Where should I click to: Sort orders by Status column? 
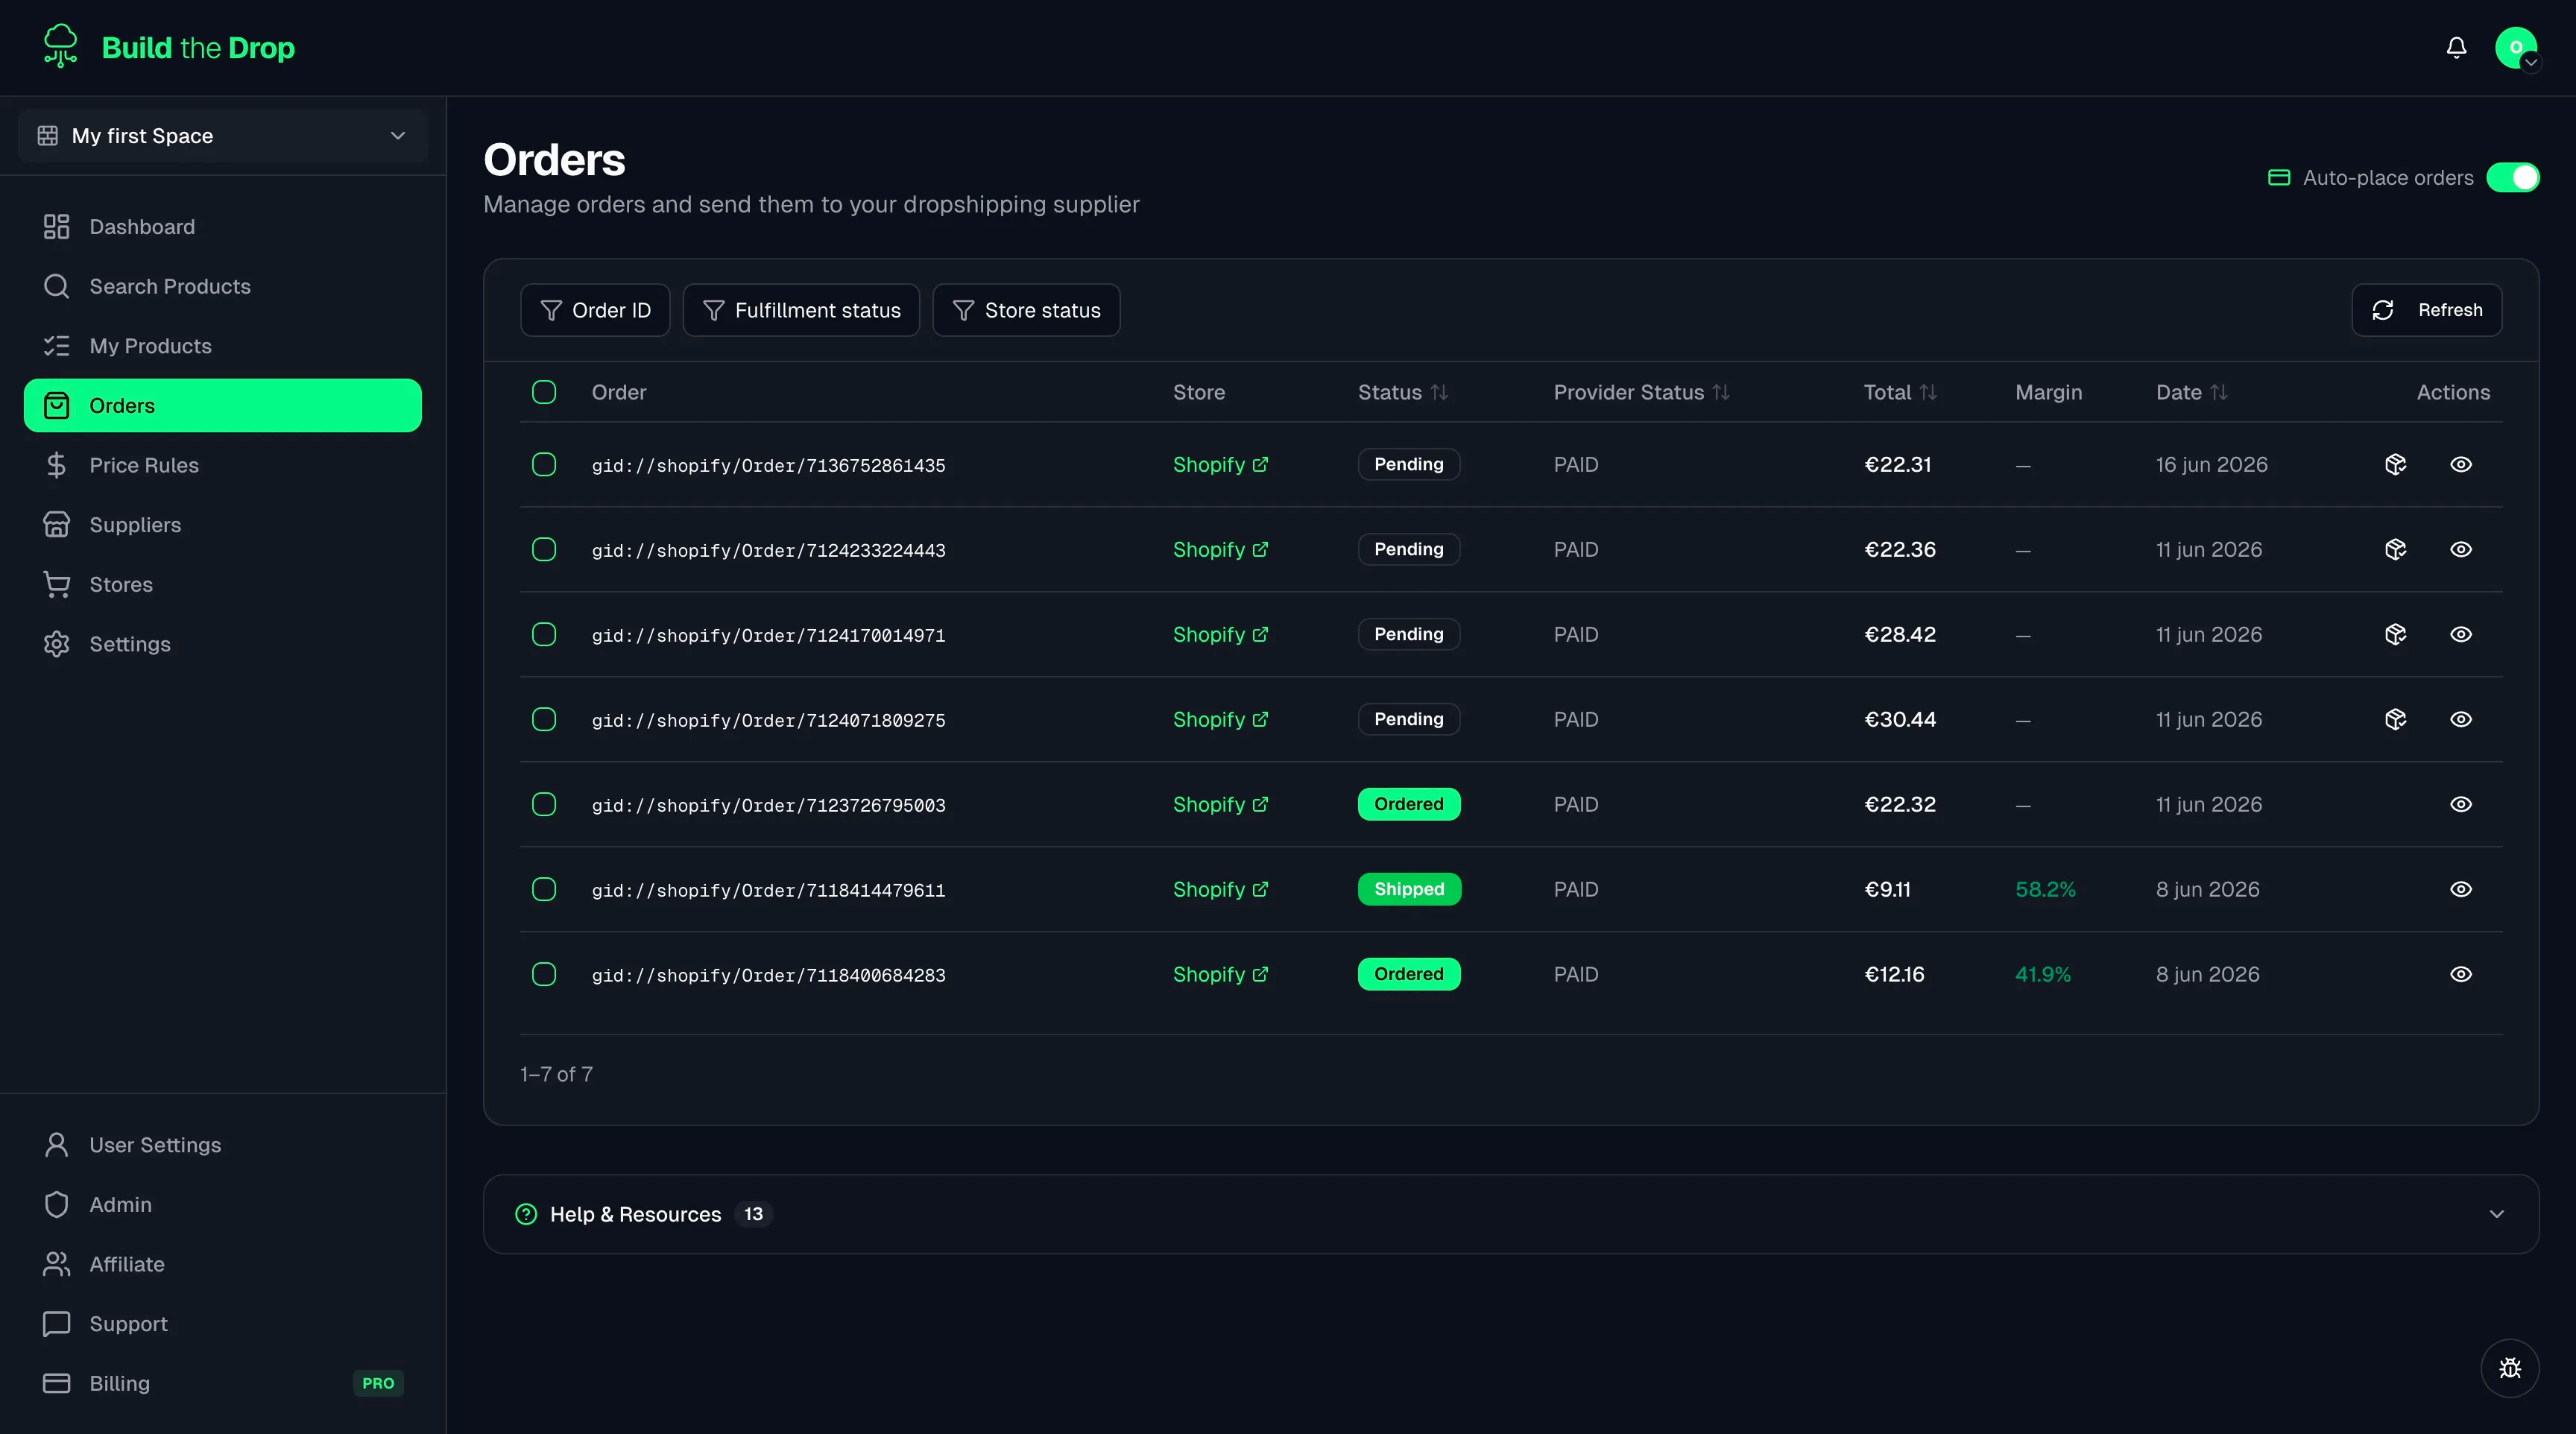pyautogui.click(x=1402, y=393)
